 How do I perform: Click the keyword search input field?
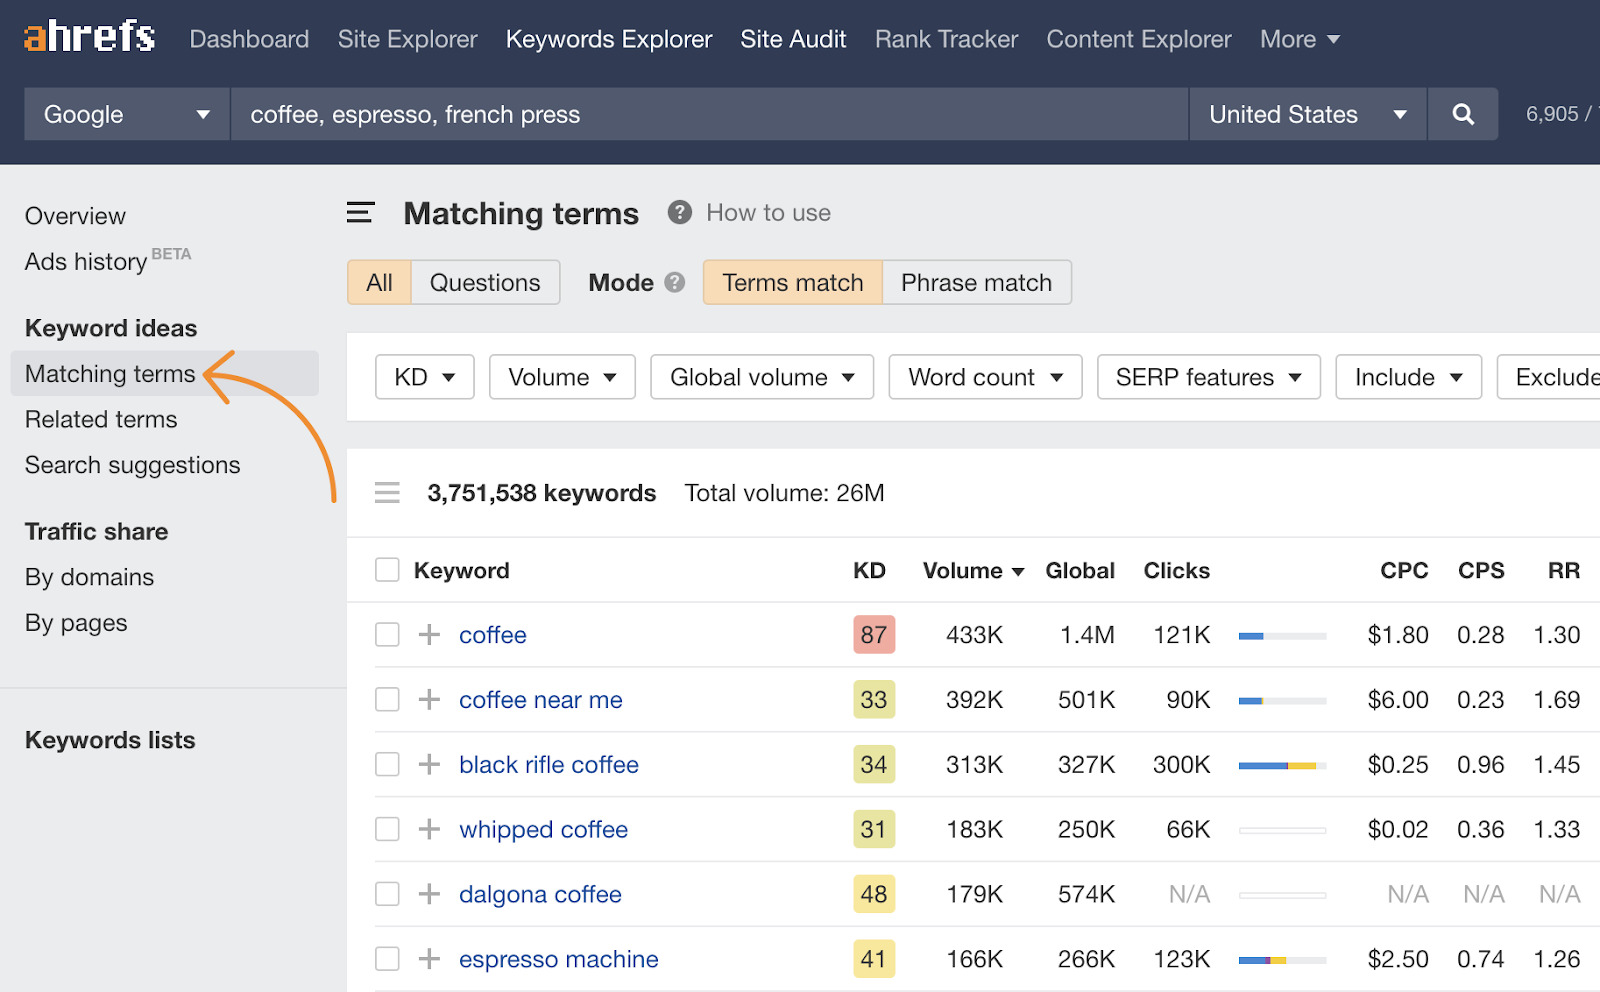click(x=708, y=114)
